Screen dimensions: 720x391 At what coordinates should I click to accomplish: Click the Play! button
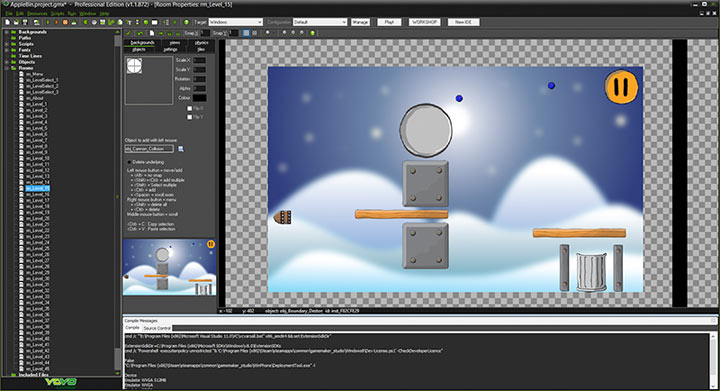(389, 22)
